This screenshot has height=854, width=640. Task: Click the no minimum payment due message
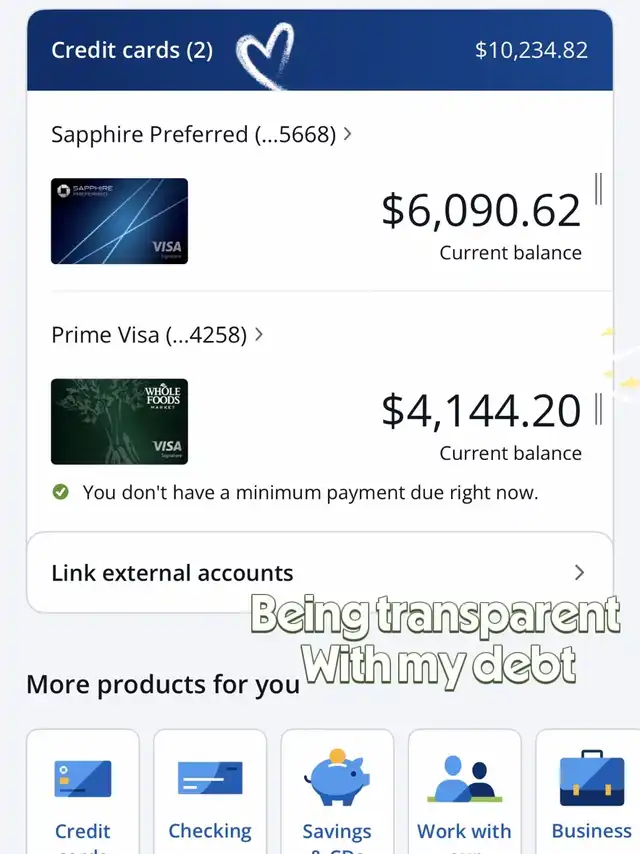310,492
